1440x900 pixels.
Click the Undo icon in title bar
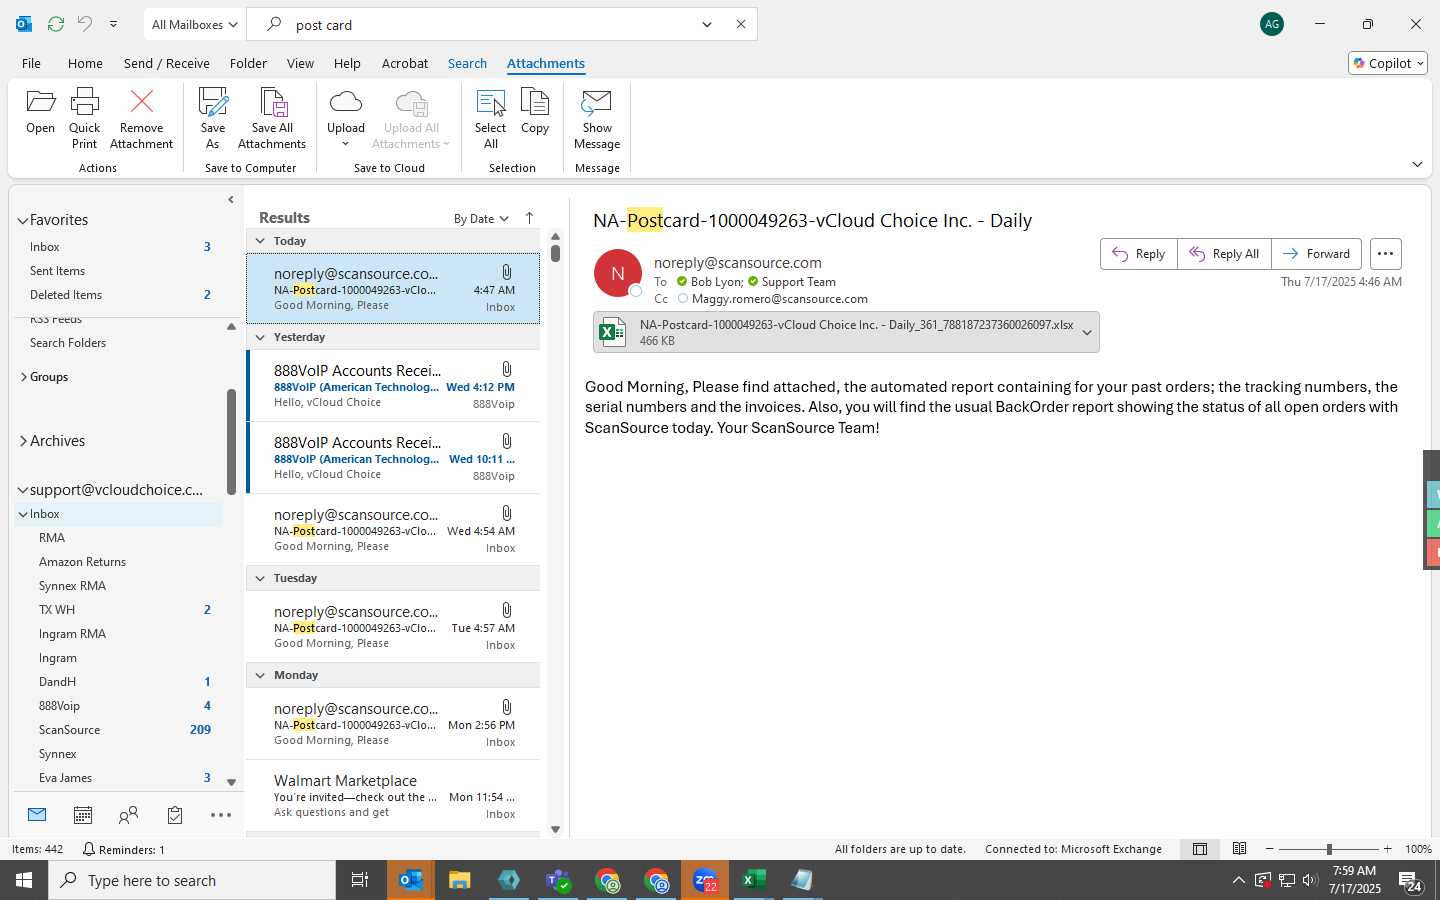85,24
